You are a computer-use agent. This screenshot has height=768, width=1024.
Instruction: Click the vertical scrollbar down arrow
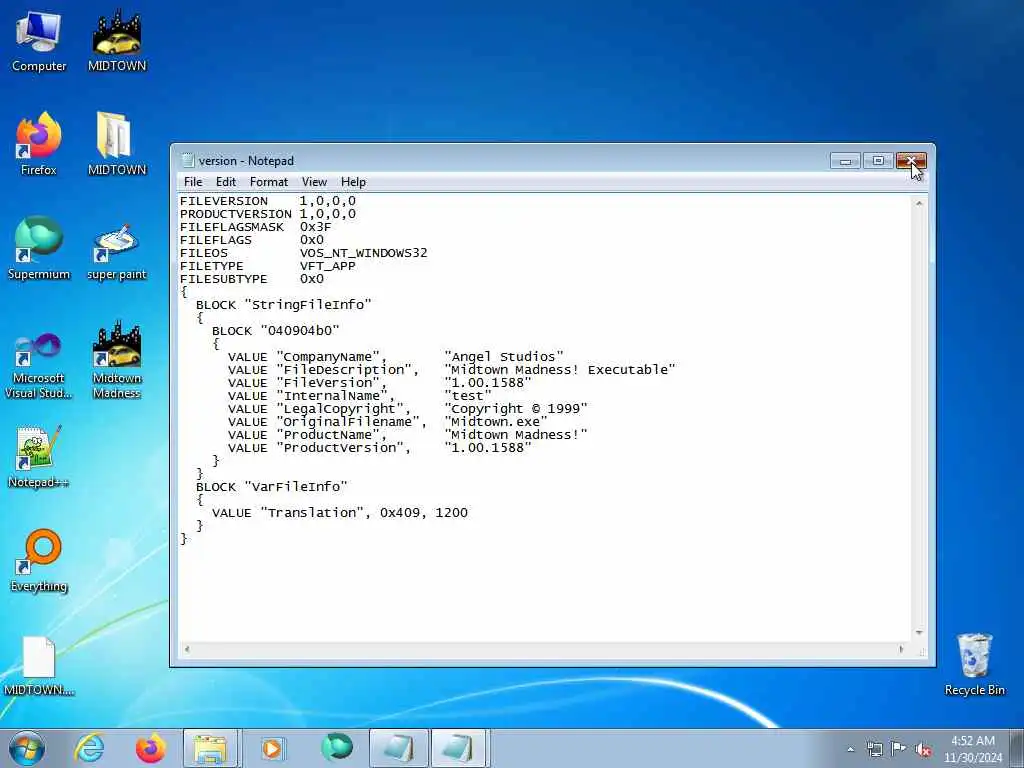pos(919,633)
